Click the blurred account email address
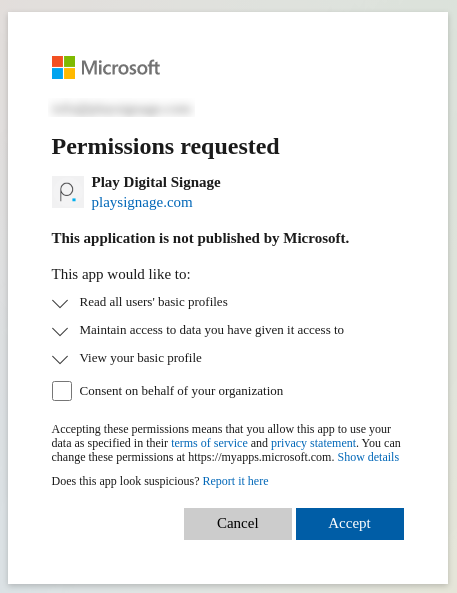This screenshot has width=457, height=593. pos(121,109)
